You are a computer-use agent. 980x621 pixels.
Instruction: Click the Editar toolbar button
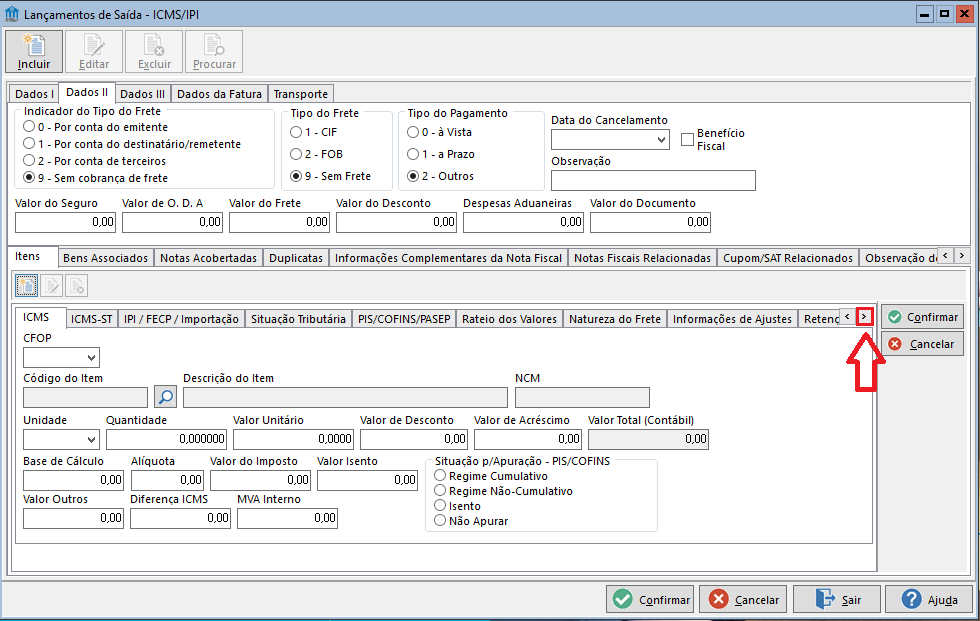click(x=94, y=51)
